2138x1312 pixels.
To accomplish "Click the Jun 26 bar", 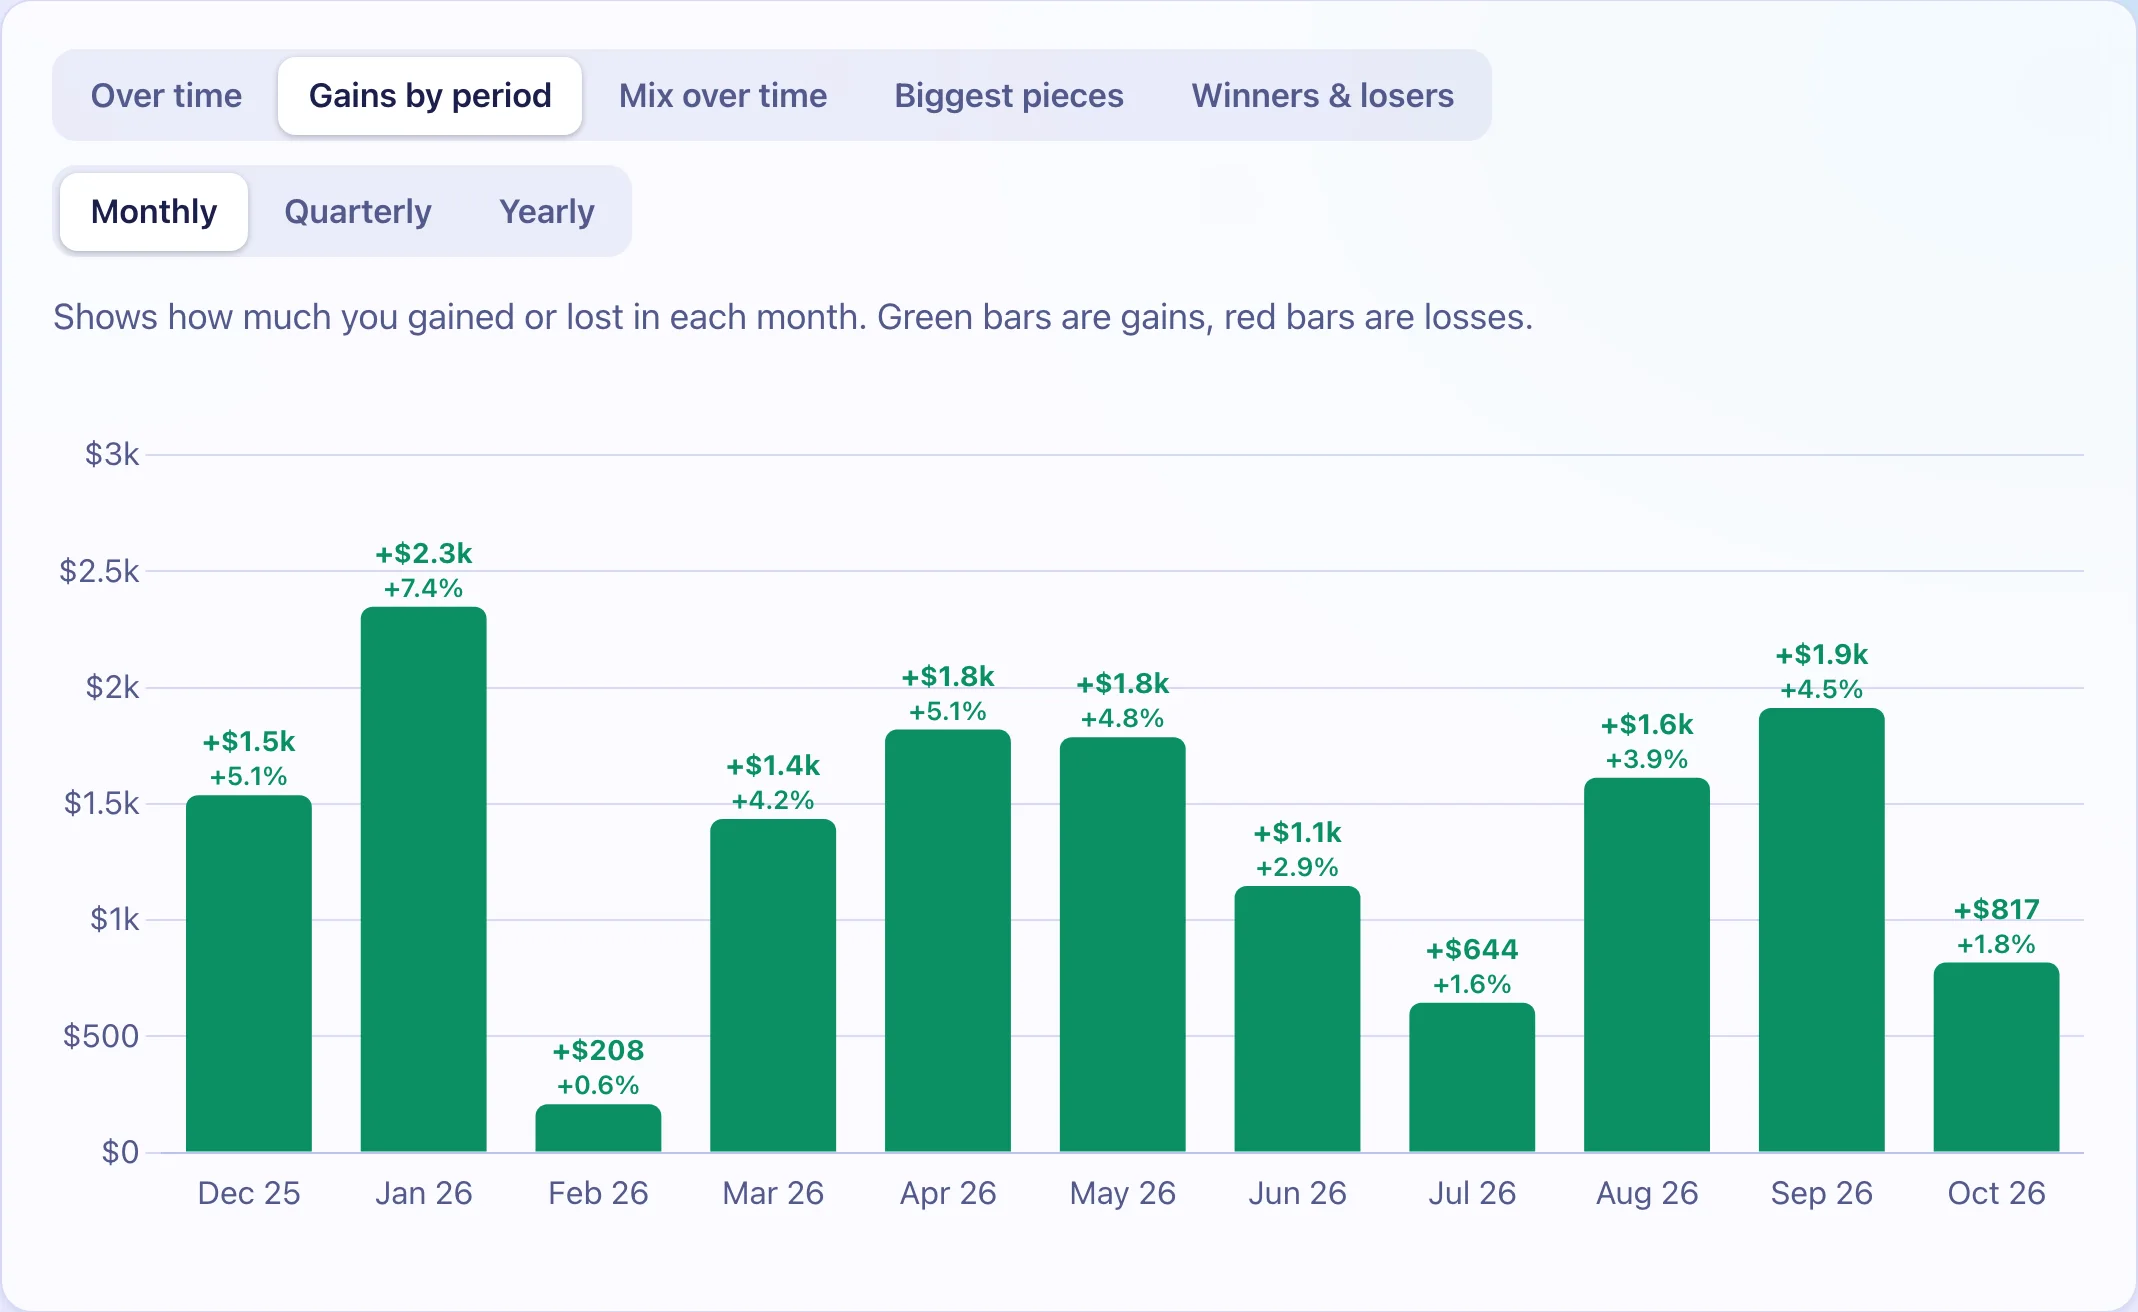I will [1297, 1019].
